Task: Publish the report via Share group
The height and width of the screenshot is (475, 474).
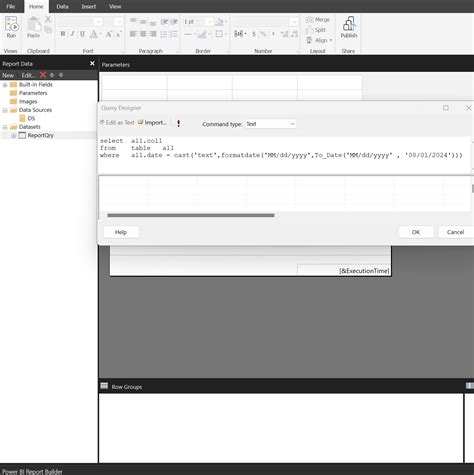Action: coord(349,27)
